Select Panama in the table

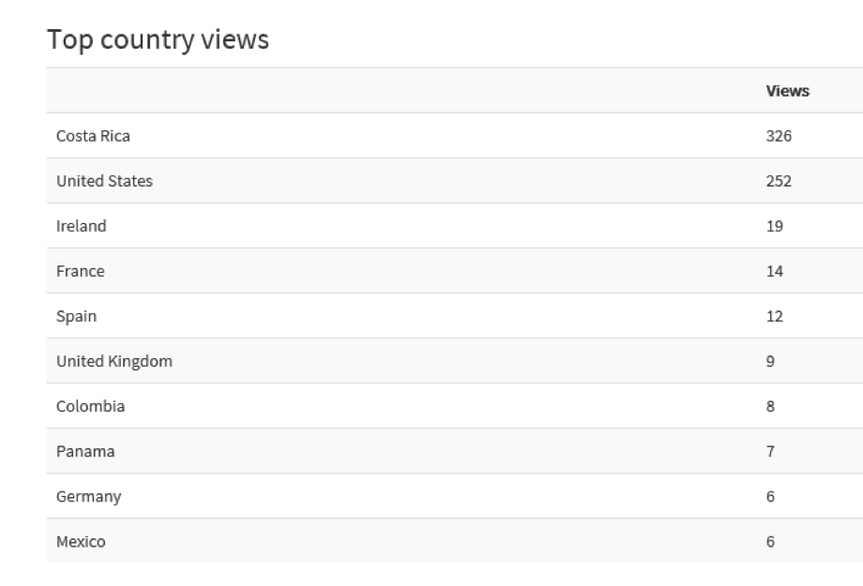tap(85, 451)
